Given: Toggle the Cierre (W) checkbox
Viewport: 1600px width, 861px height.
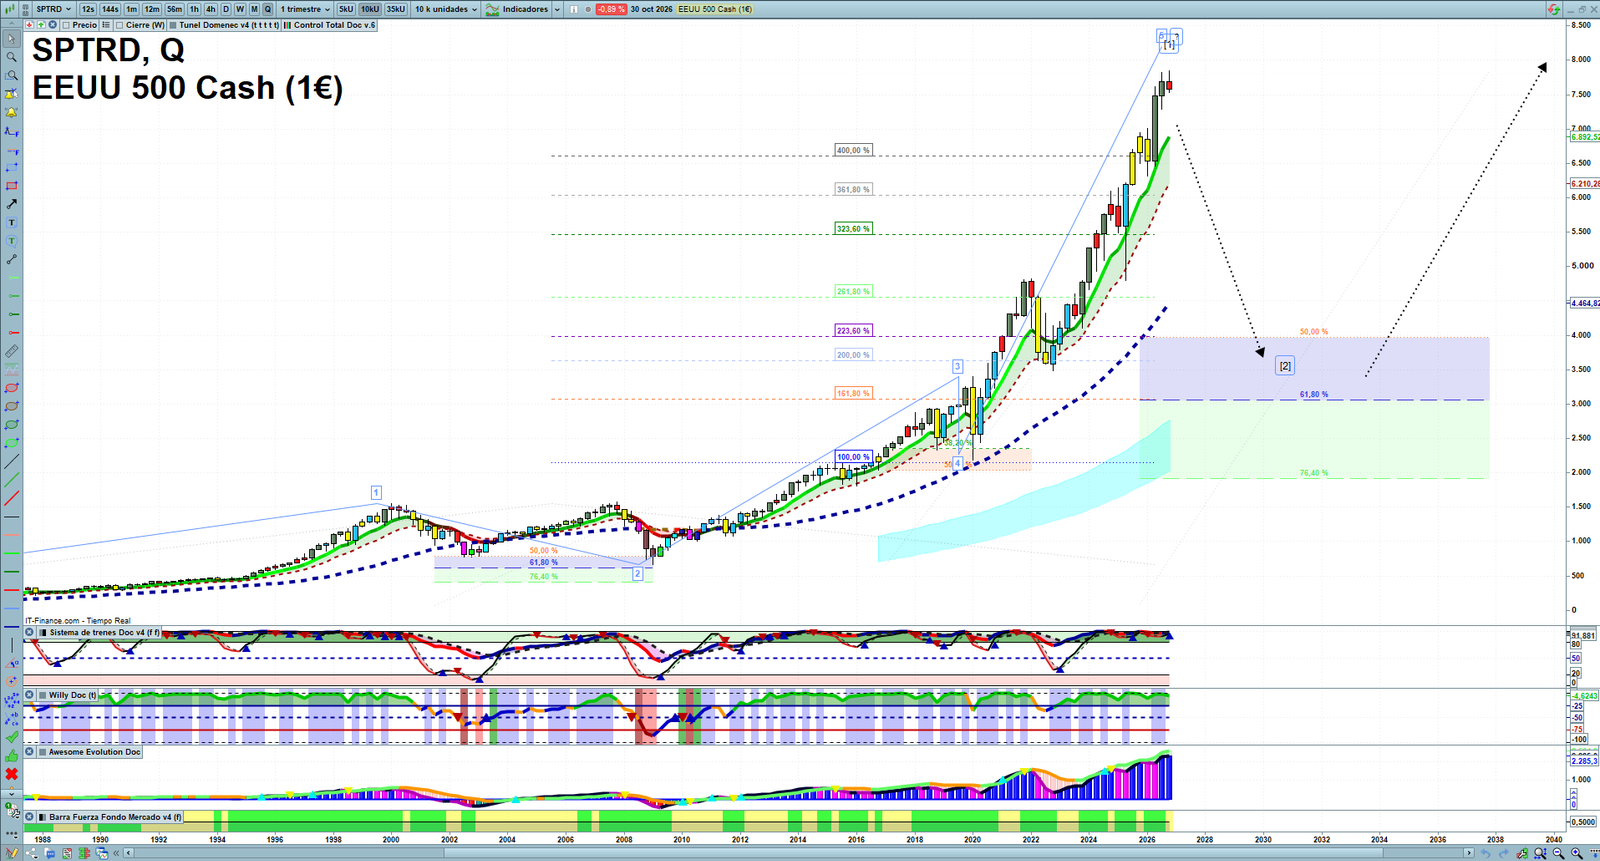Looking at the screenshot, I should tap(120, 25).
